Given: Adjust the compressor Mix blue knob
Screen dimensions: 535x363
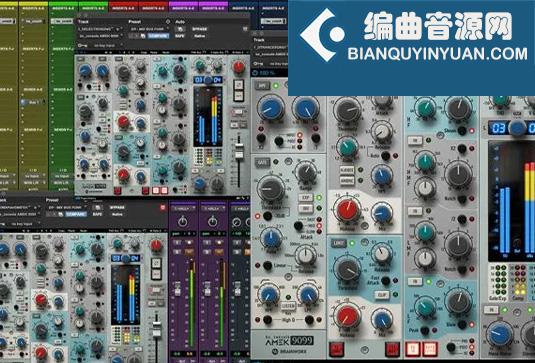Looking at the screenshot, I should (x=382, y=214).
